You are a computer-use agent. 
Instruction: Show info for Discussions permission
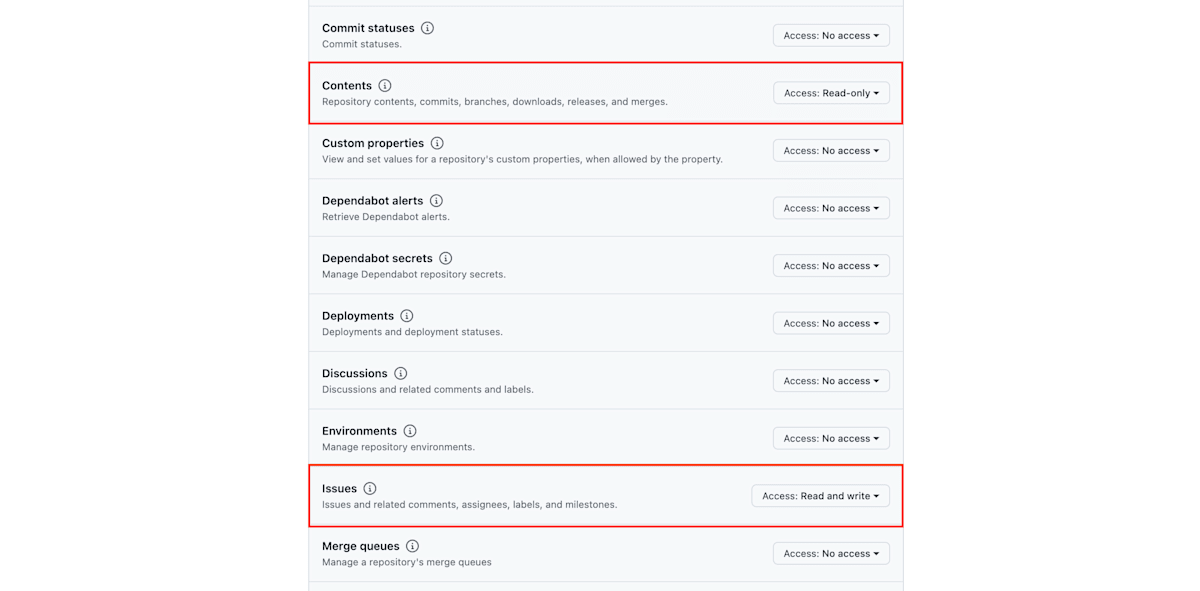pyautogui.click(x=400, y=373)
